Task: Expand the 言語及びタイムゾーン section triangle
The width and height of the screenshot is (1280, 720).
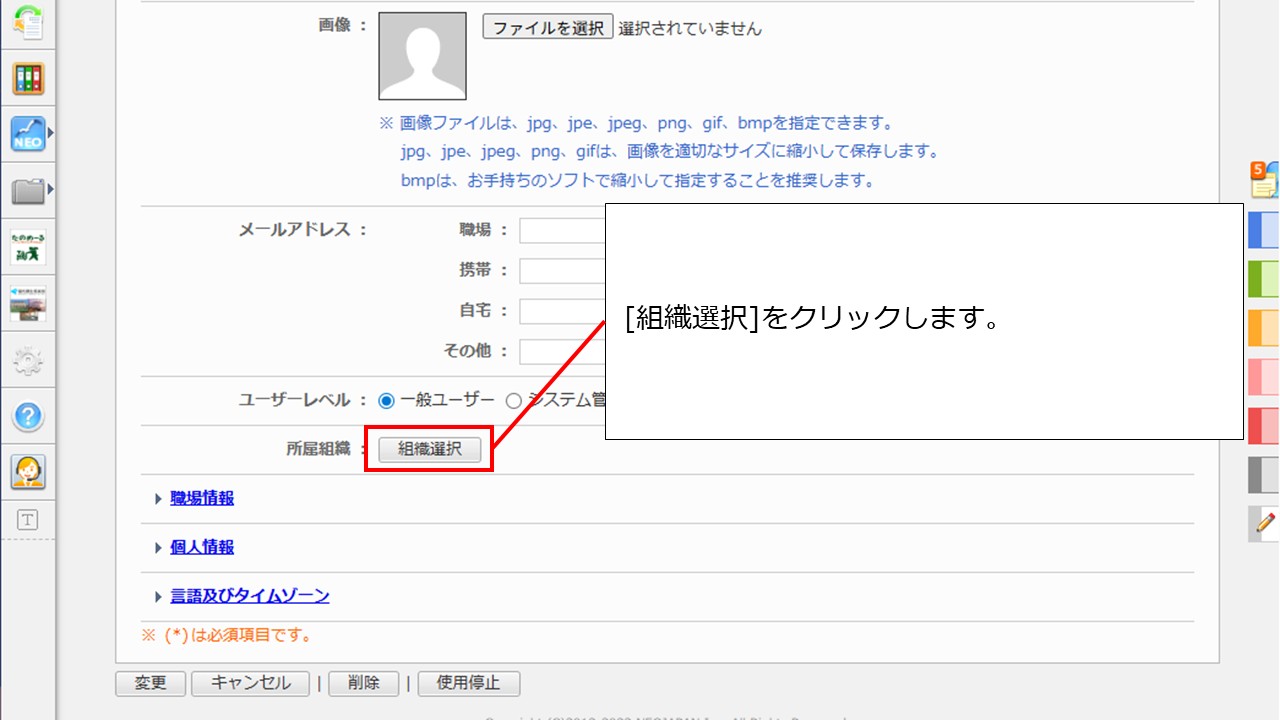Action: click(x=158, y=597)
